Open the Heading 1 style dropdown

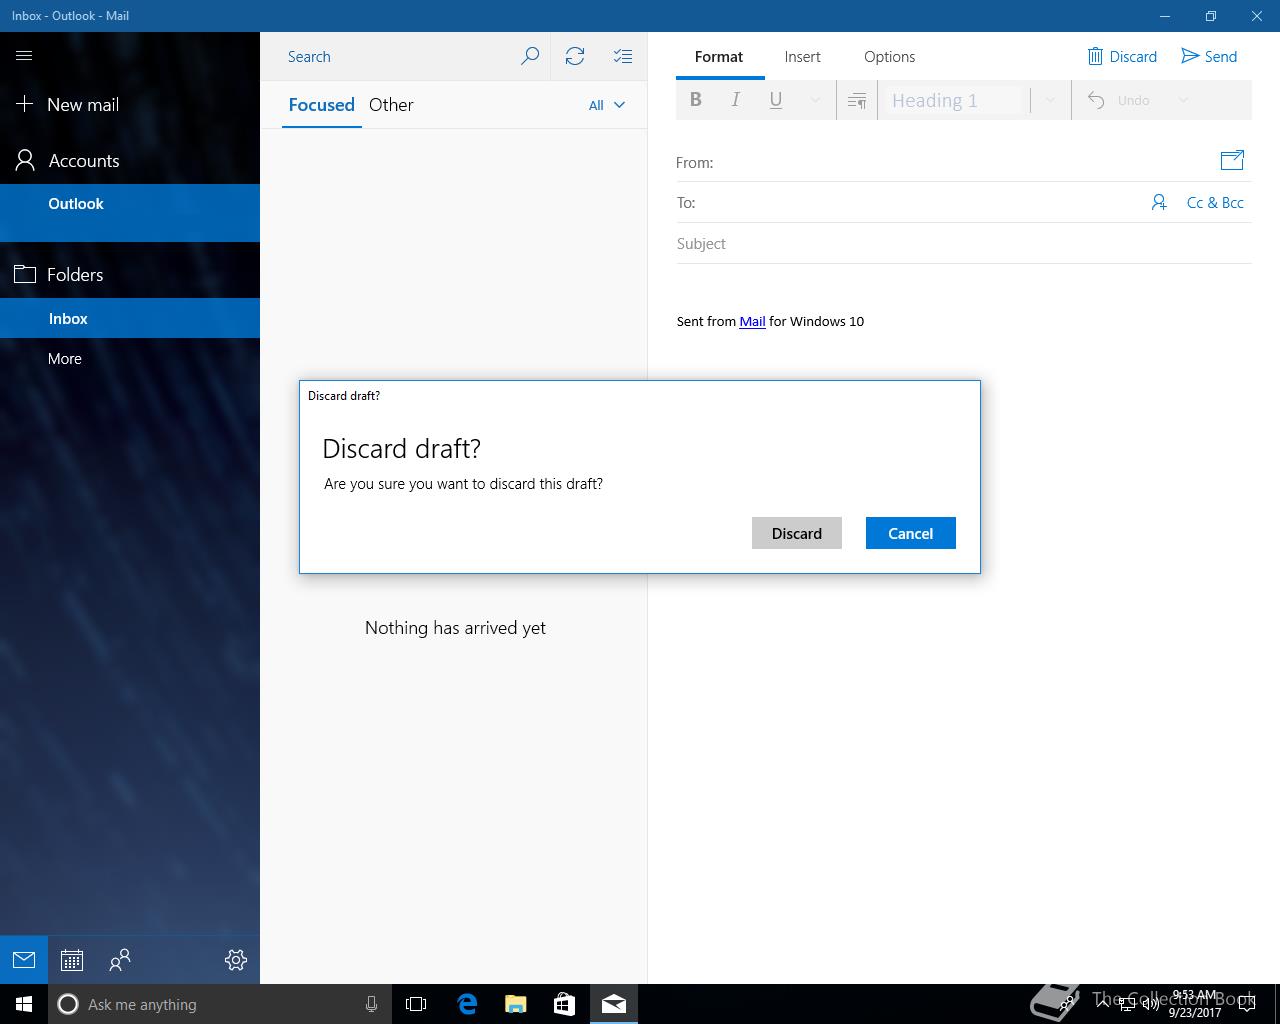coord(1049,100)
